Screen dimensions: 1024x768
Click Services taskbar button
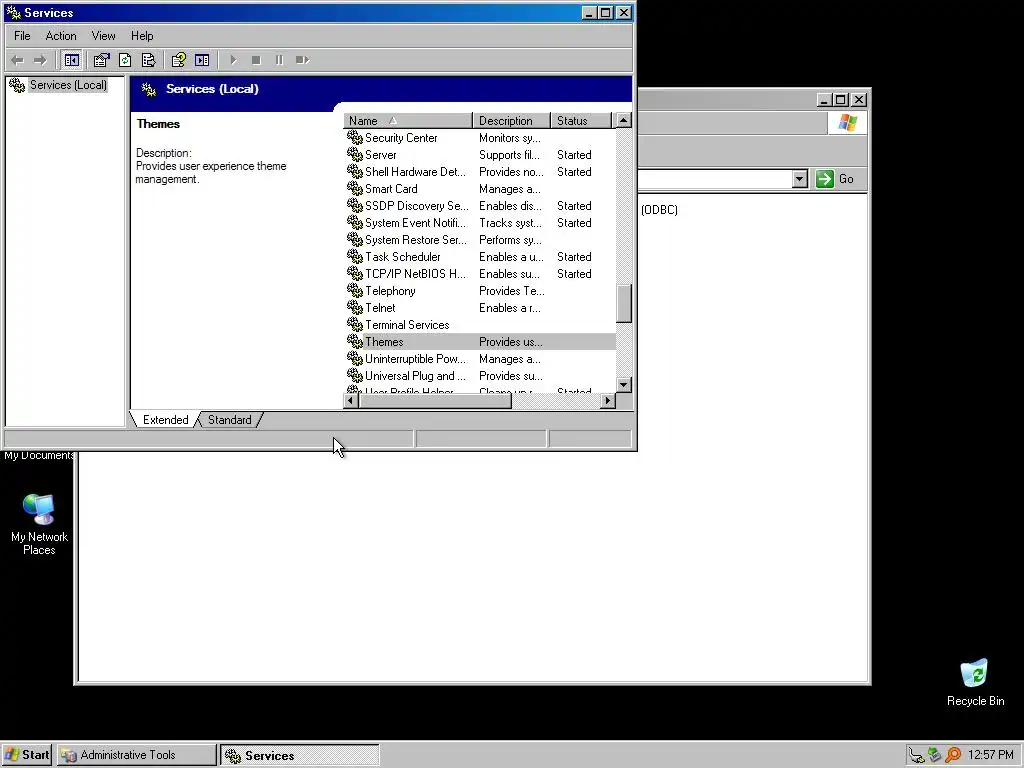tap(299, 756)
